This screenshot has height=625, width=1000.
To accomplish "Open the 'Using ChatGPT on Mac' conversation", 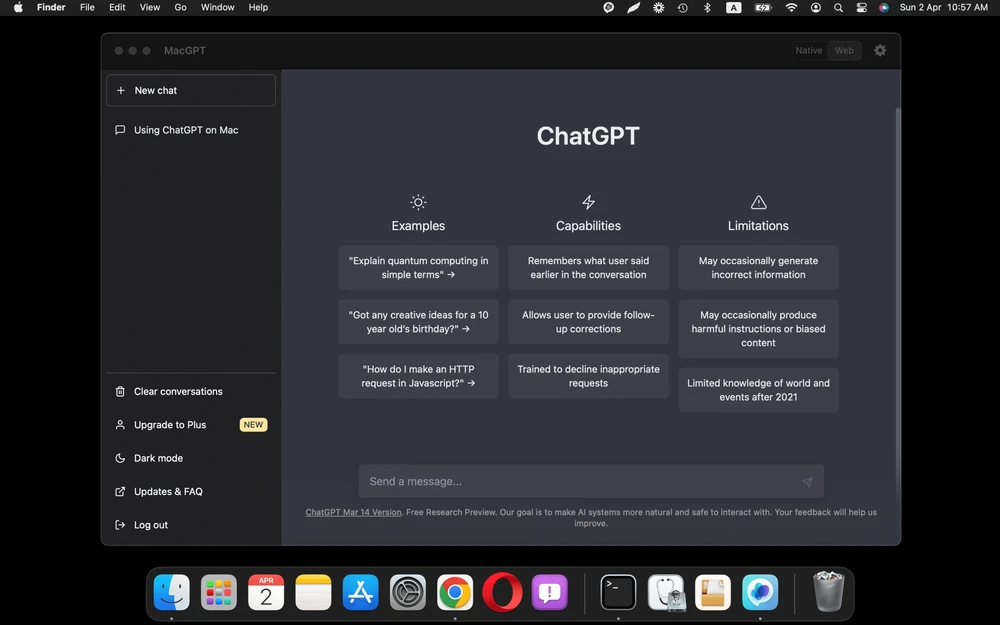I will 191,130.
